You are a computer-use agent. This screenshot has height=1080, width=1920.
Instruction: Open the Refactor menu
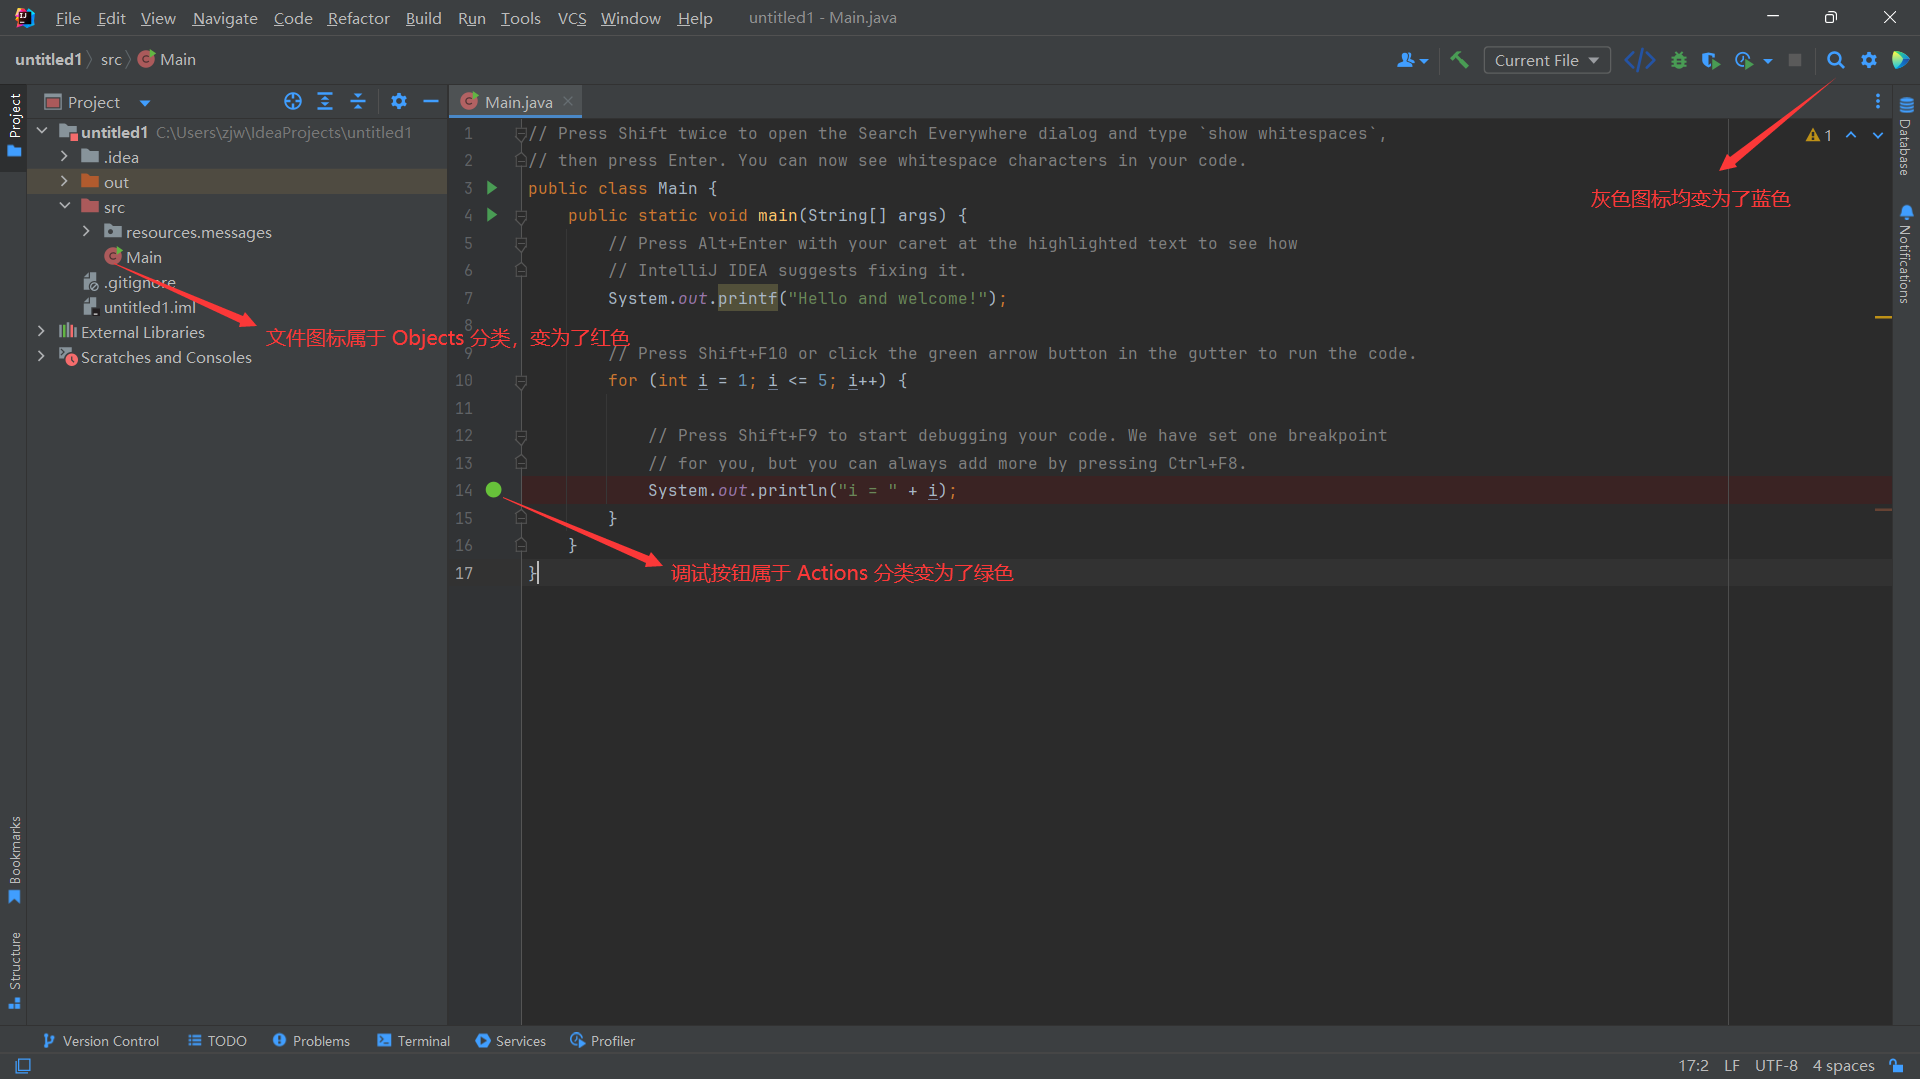[x=358, y=18]
